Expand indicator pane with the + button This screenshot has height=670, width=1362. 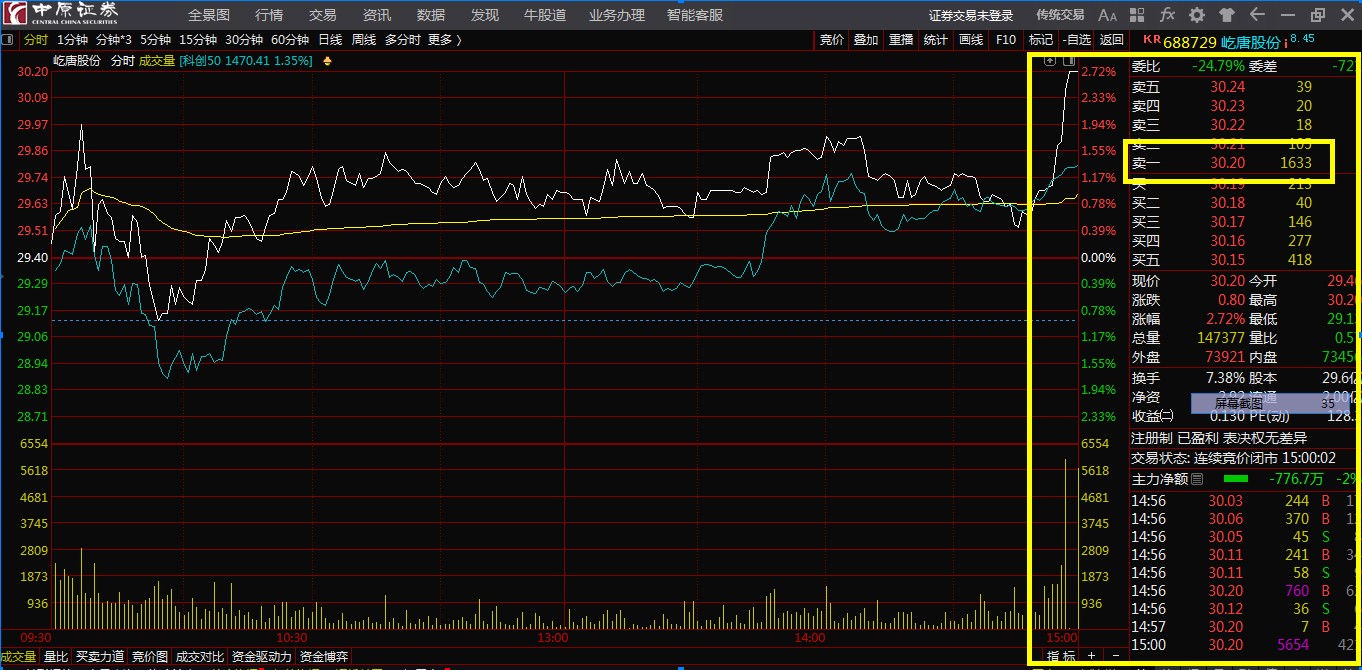pos(1091,657)
